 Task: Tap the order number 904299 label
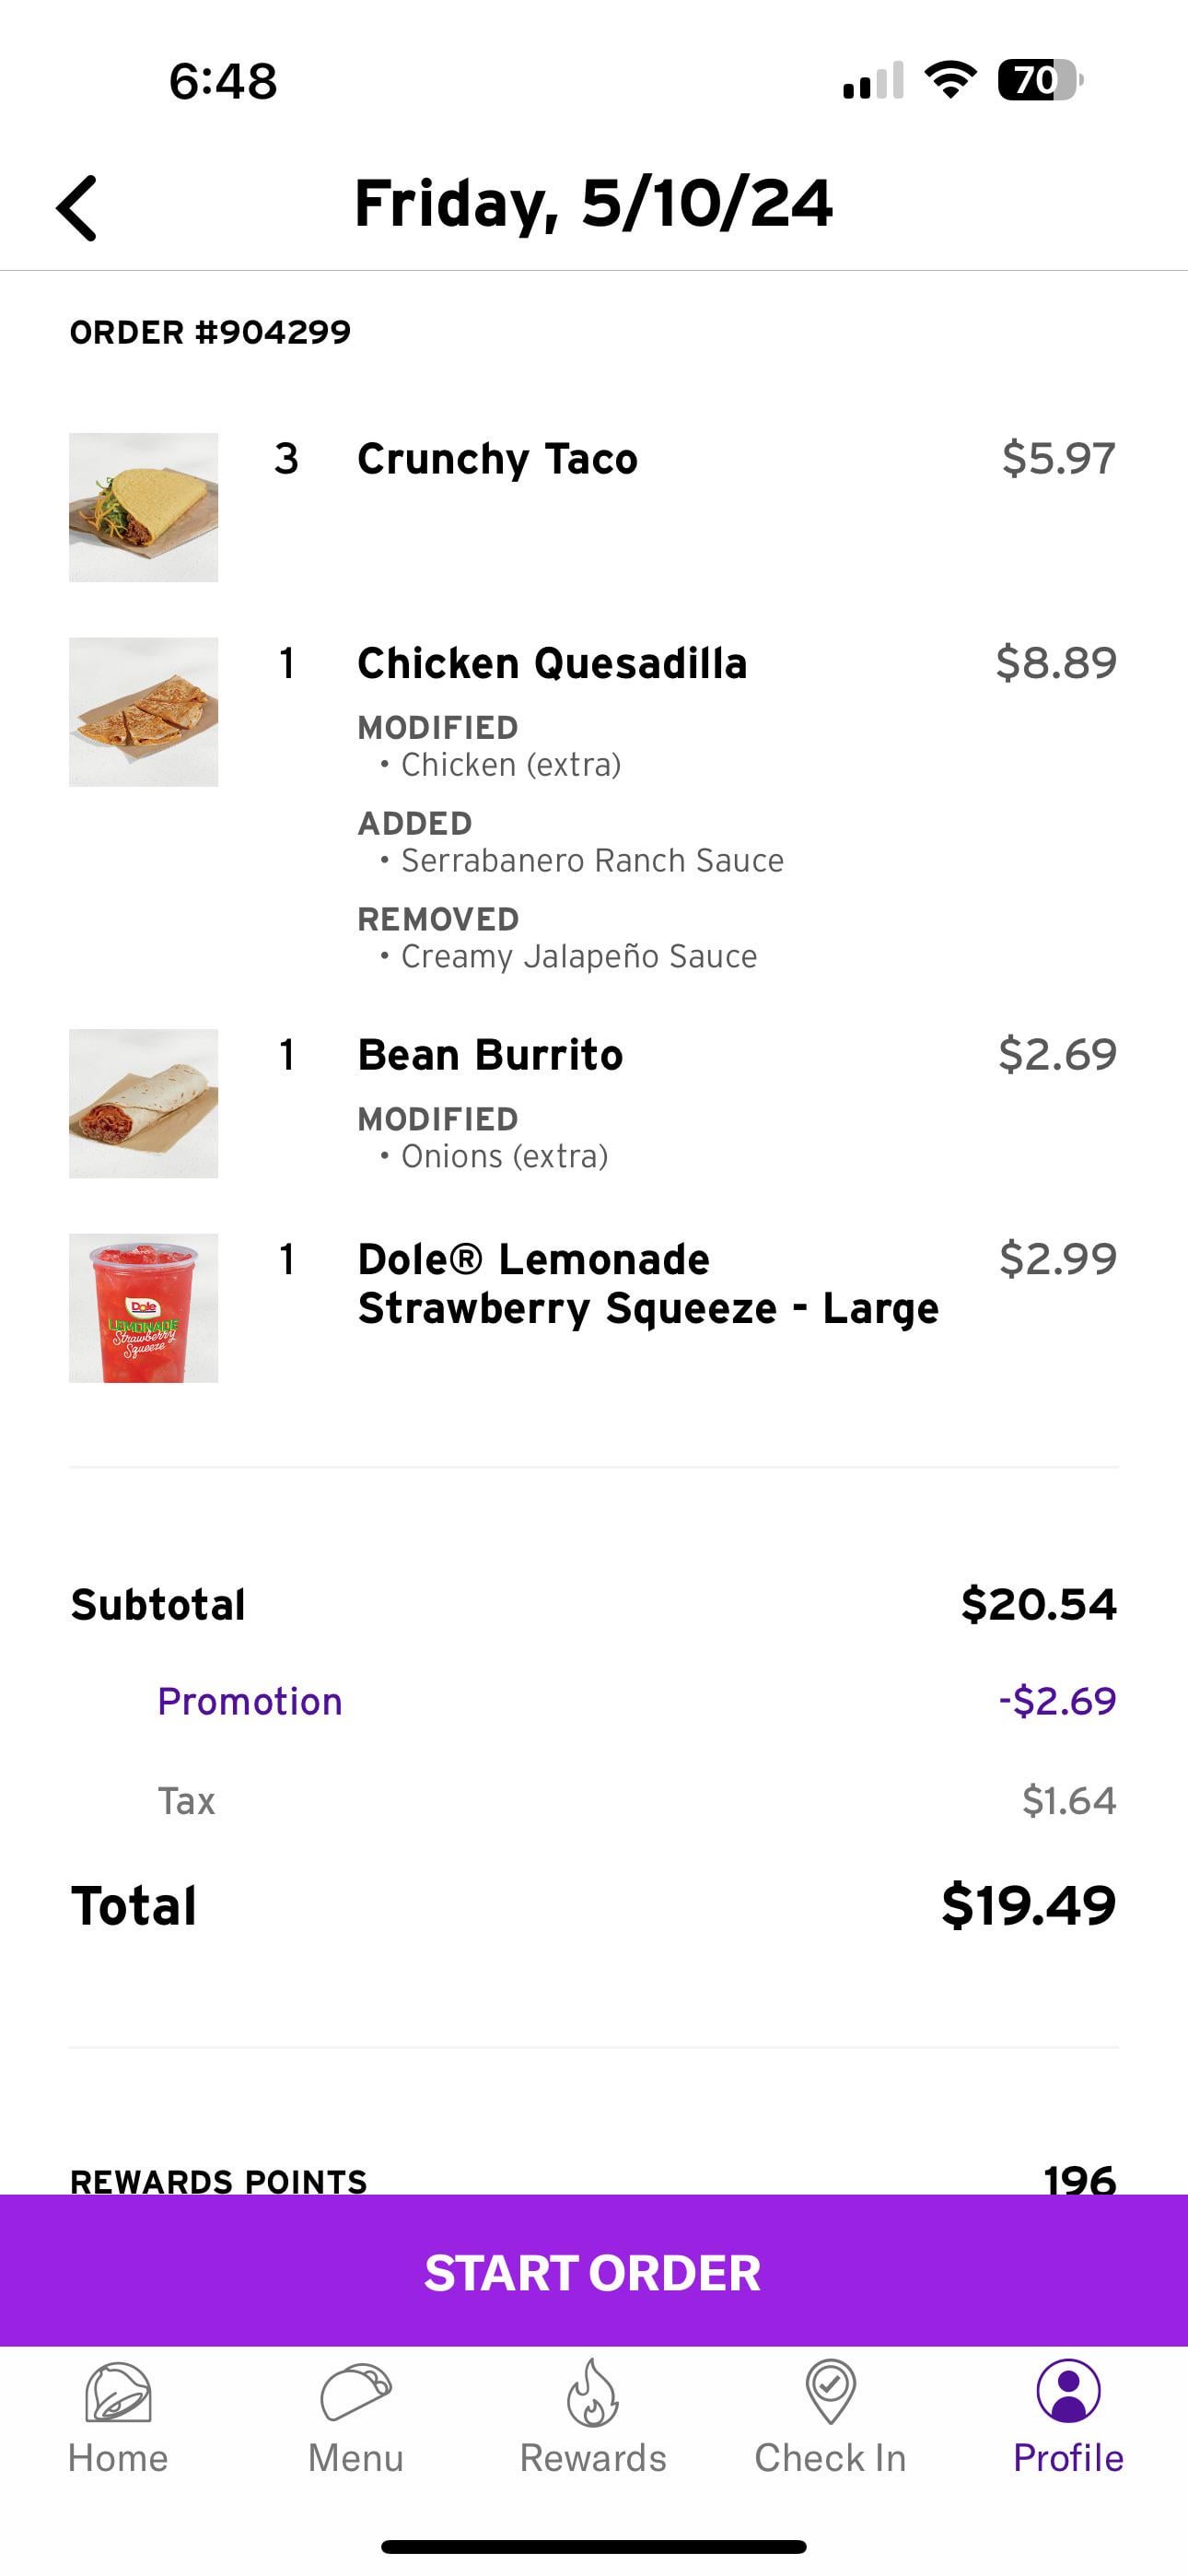[211, 332]
